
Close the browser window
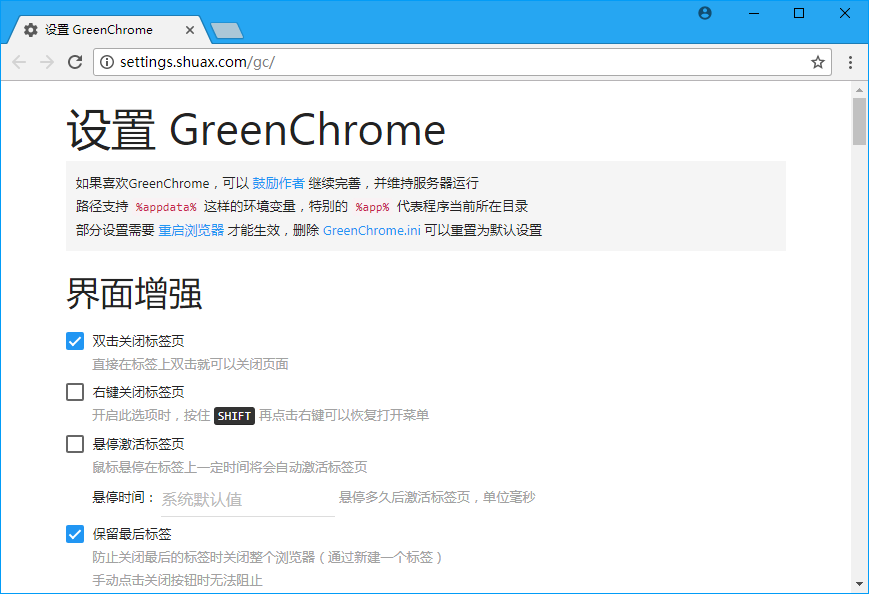pyautogui.click(x=845, y=13)
